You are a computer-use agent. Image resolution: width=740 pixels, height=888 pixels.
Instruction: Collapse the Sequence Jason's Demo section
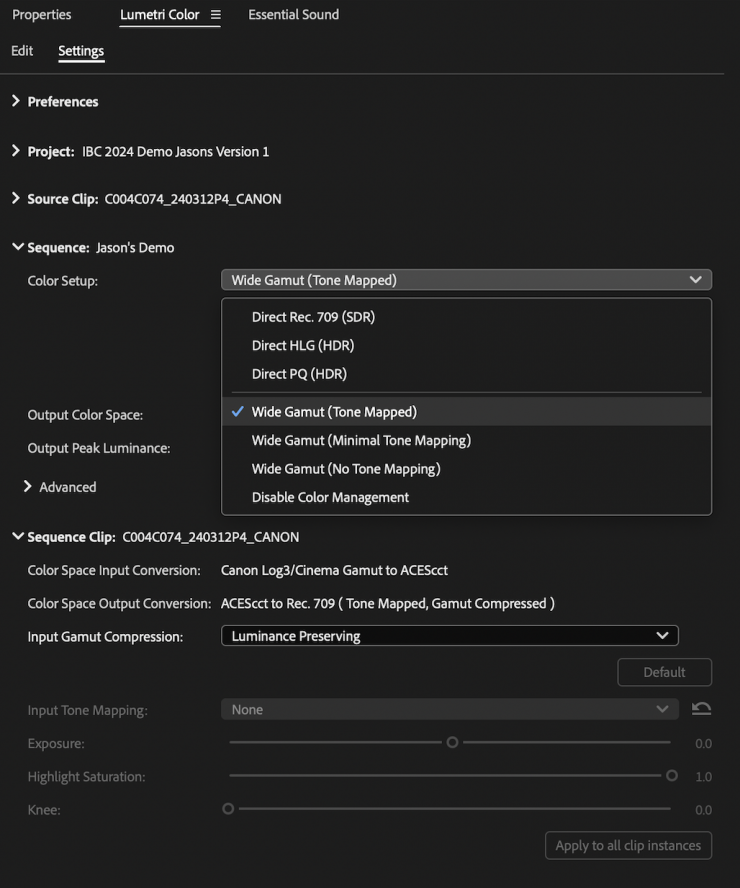point(16,247)
